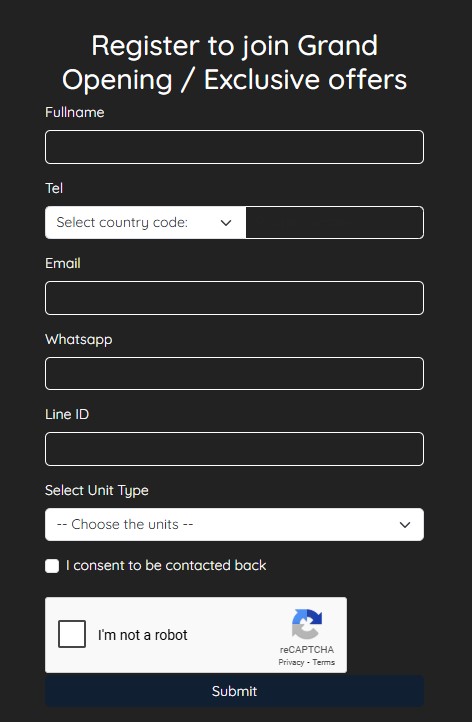
Task: Click the Select Unit Type label
Action: click(x=97, y=490)
